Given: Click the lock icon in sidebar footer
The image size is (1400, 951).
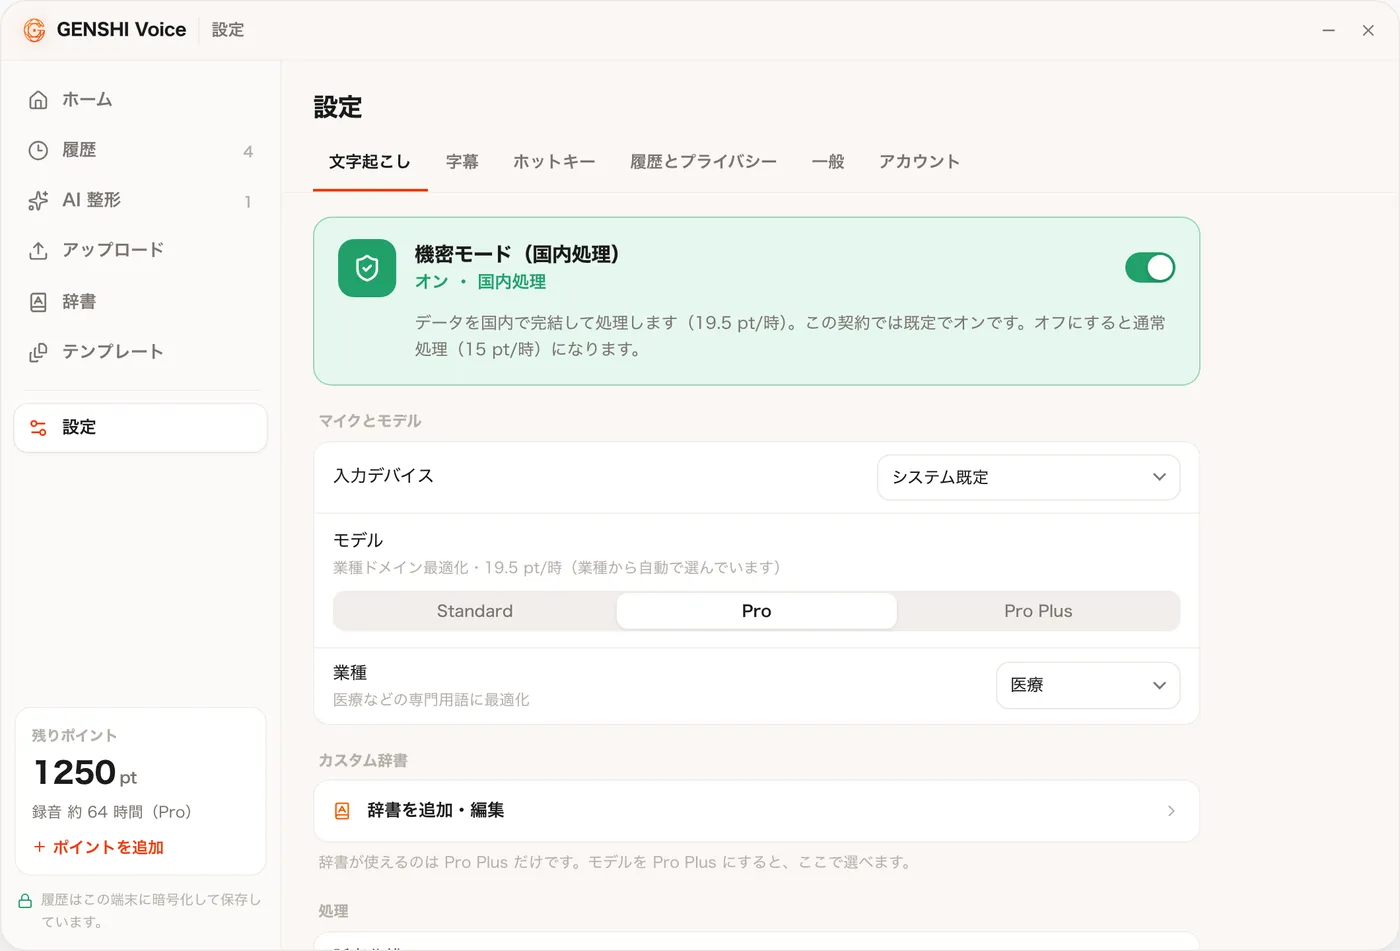Looking at the screenshot, I should click(x=25, y=901).
